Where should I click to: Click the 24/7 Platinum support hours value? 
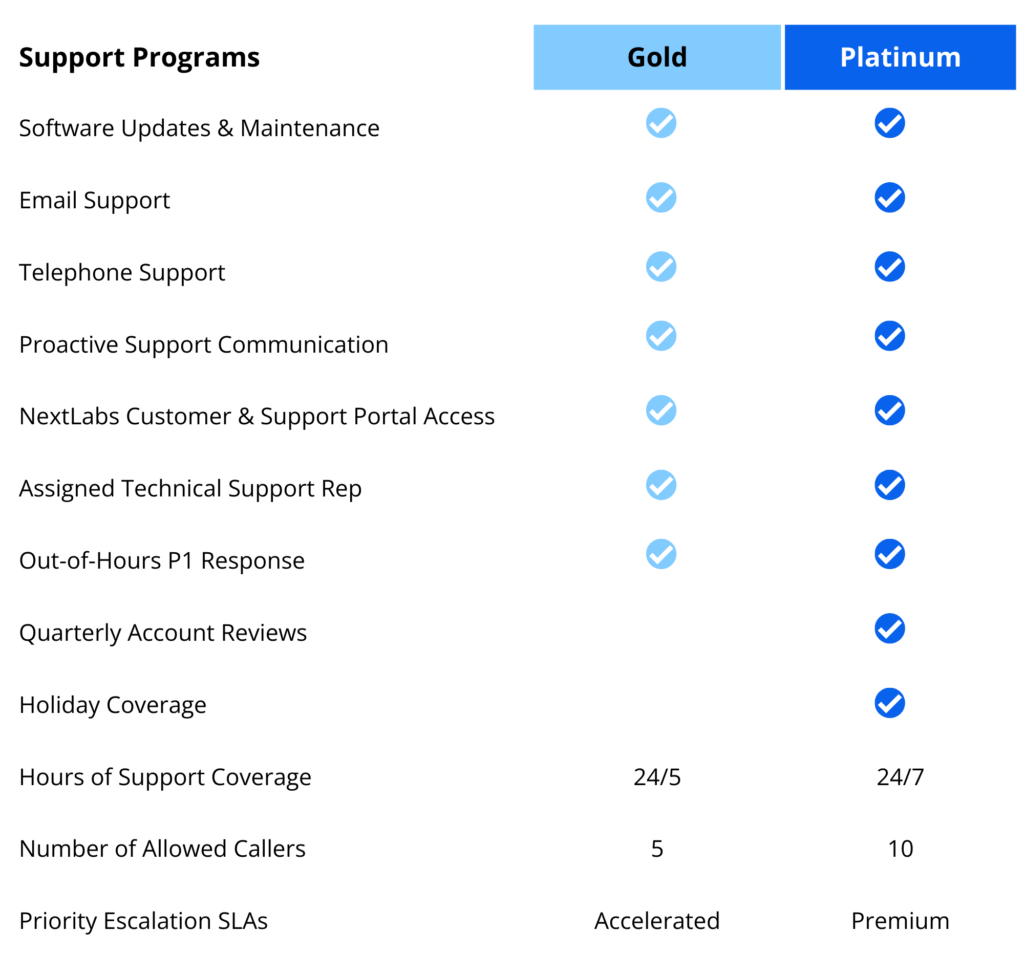click(900, 777)
